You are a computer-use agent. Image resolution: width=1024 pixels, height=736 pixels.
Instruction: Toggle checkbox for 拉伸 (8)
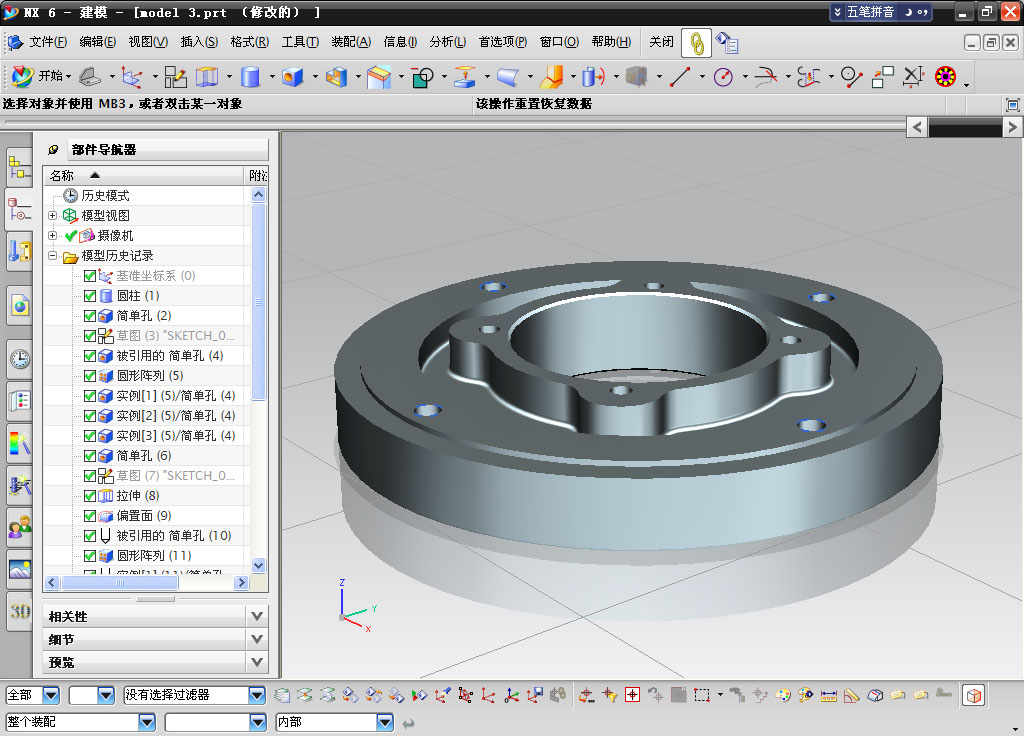pos(90,496)
